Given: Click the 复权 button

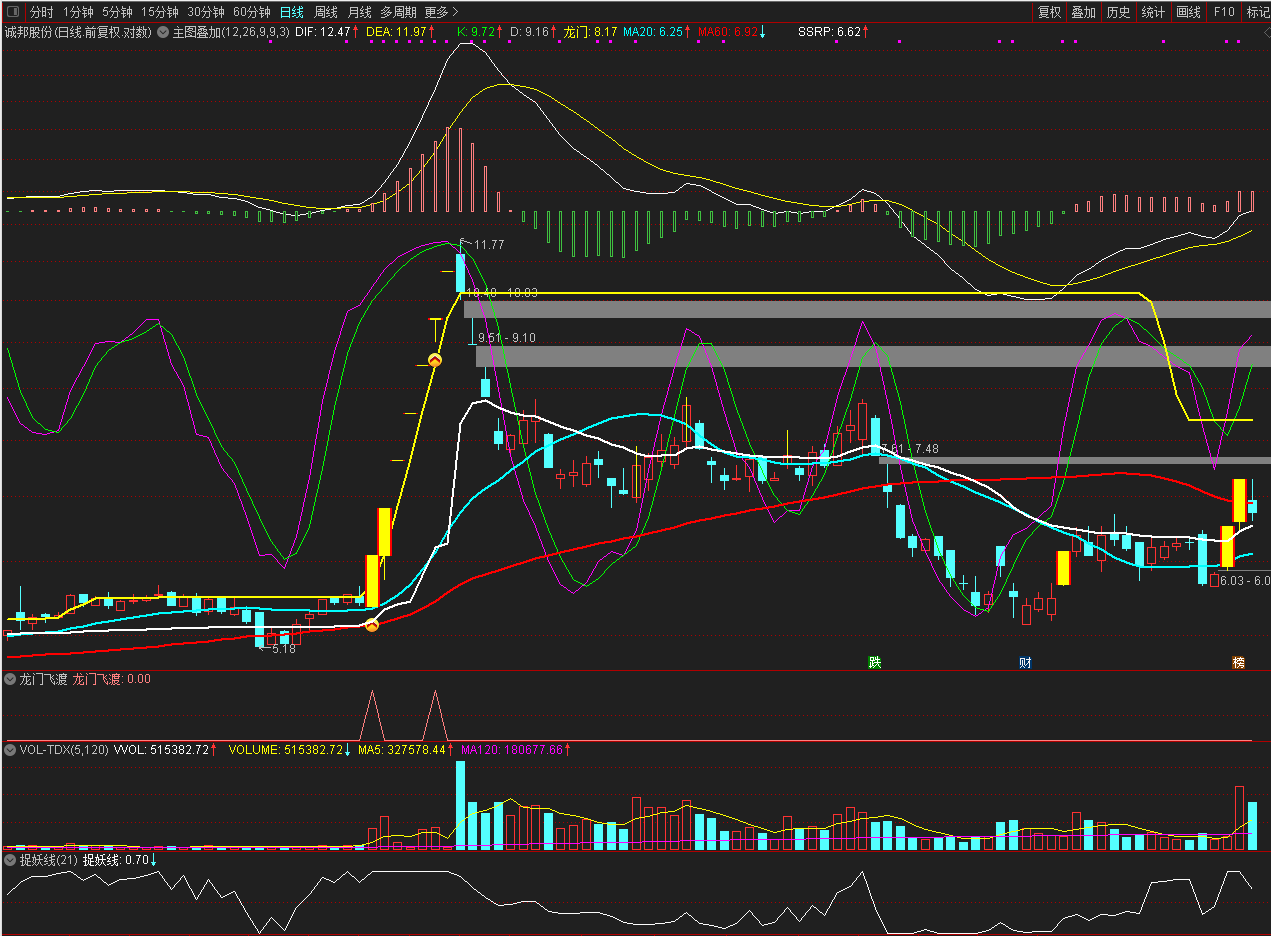Looking at the screenshot, I should tap(1049, 12).
